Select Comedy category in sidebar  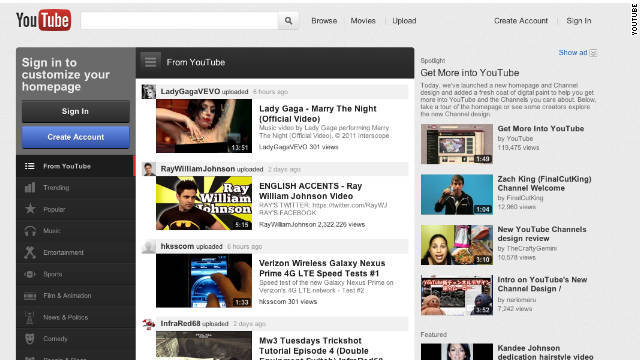coord(76,339)
